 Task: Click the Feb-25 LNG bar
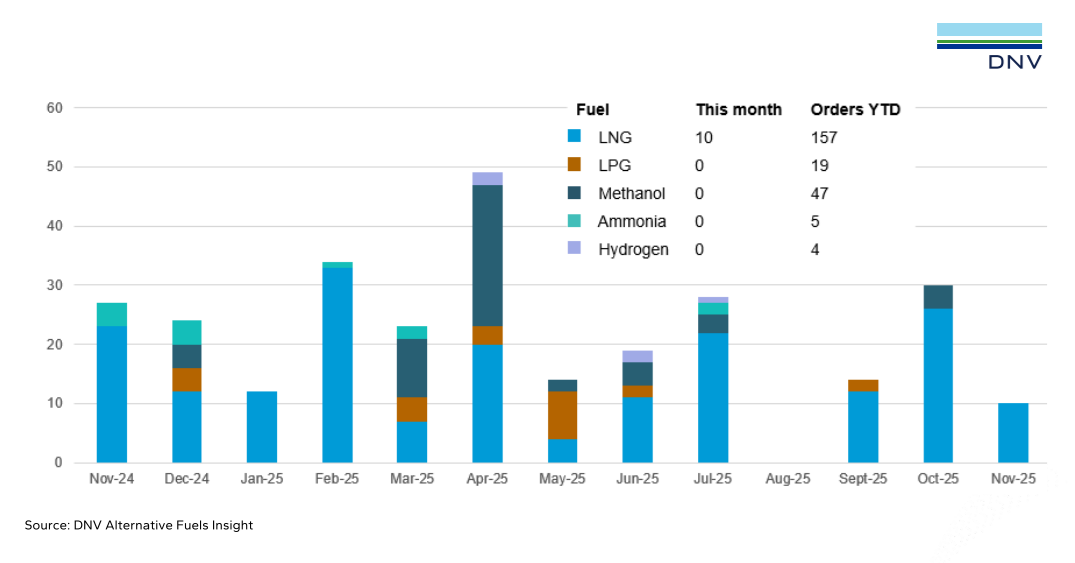tap(337, 365)
